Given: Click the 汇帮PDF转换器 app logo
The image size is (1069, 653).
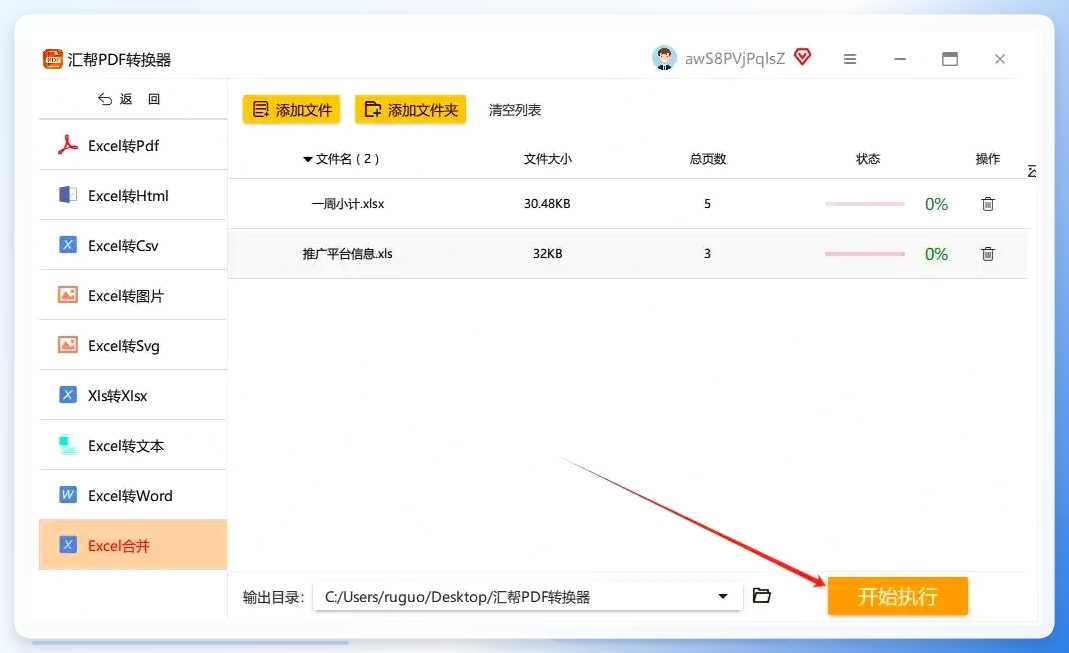Looking at the screenshot, I should click(52, 59).
